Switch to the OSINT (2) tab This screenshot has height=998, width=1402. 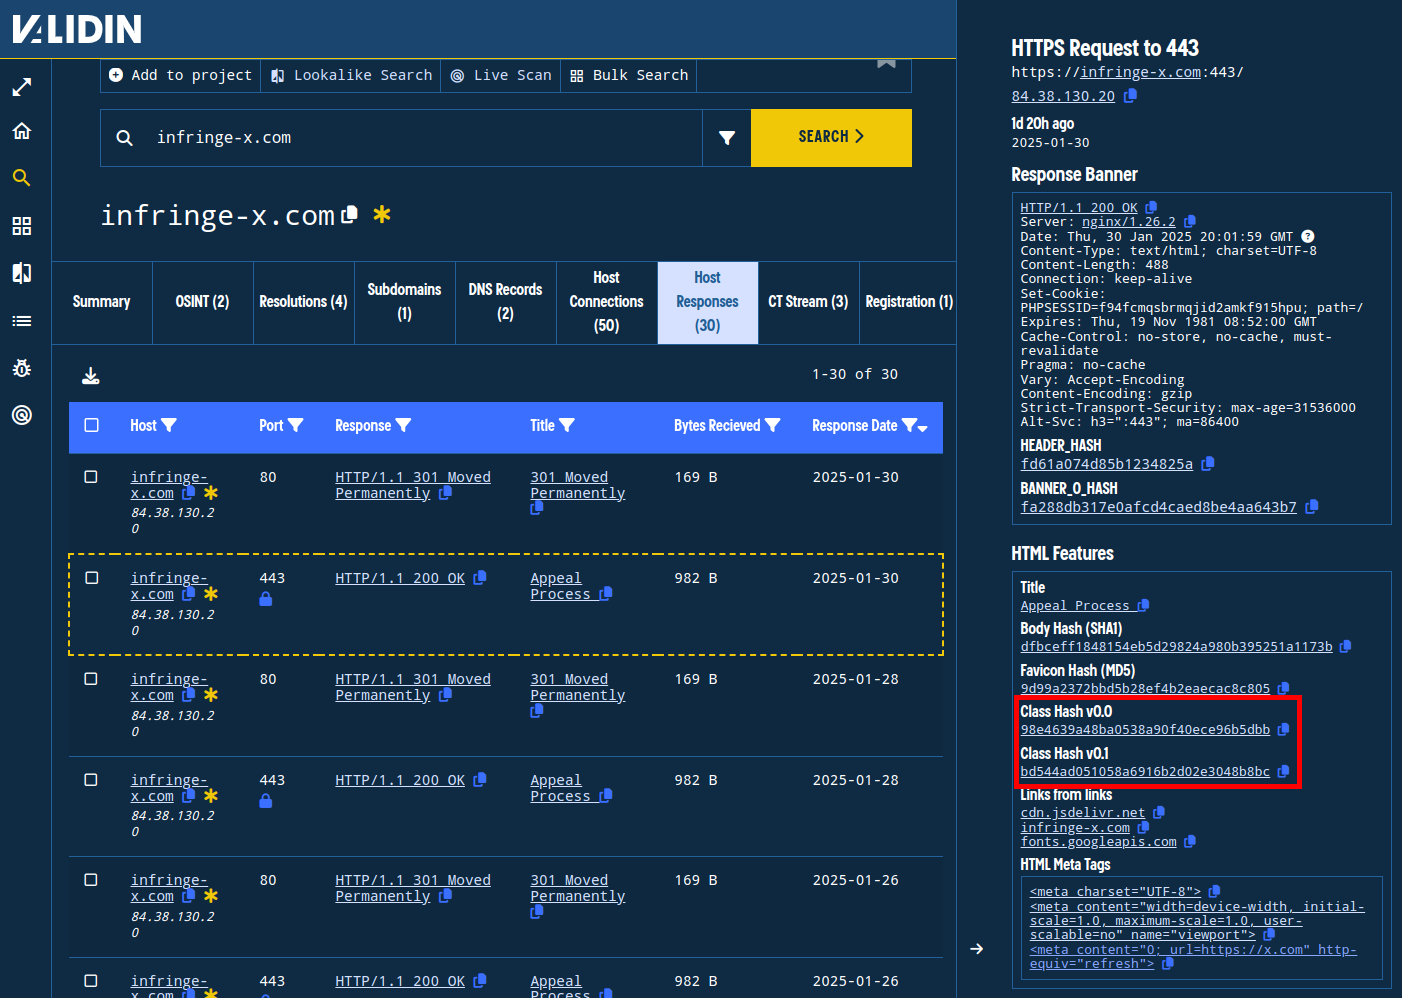coord(202,302)
